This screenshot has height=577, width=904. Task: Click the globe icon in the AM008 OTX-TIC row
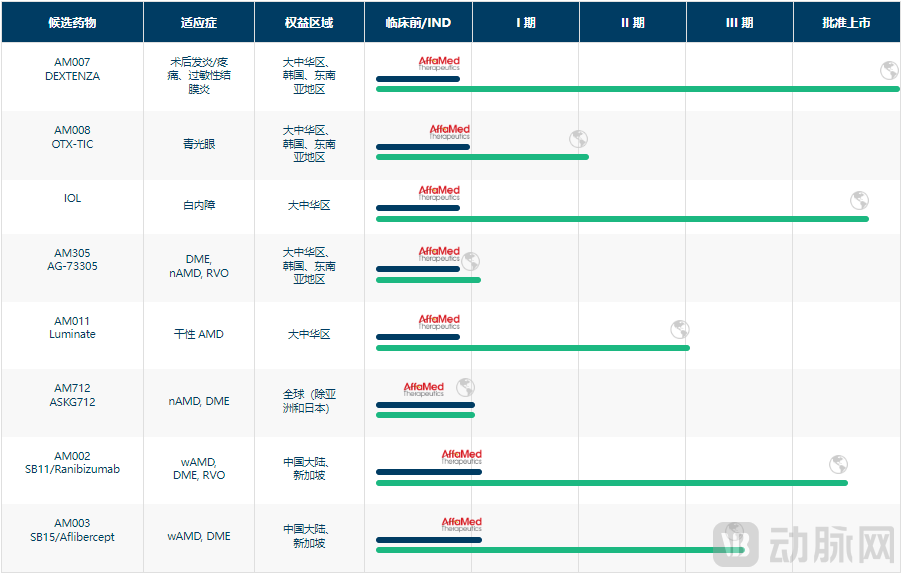coord(578,138)
